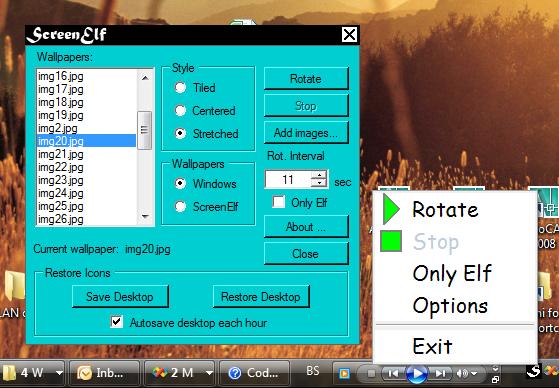Click the taskbar media player play button
Image resolution: width=559 pixels, height=388 pixels.
click(416, 373)
